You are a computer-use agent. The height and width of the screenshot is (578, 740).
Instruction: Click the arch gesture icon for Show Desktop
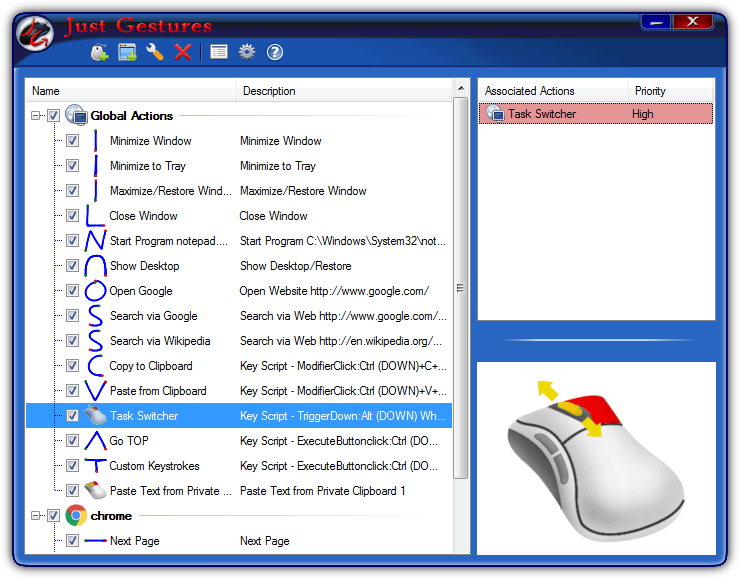[95, 266]
